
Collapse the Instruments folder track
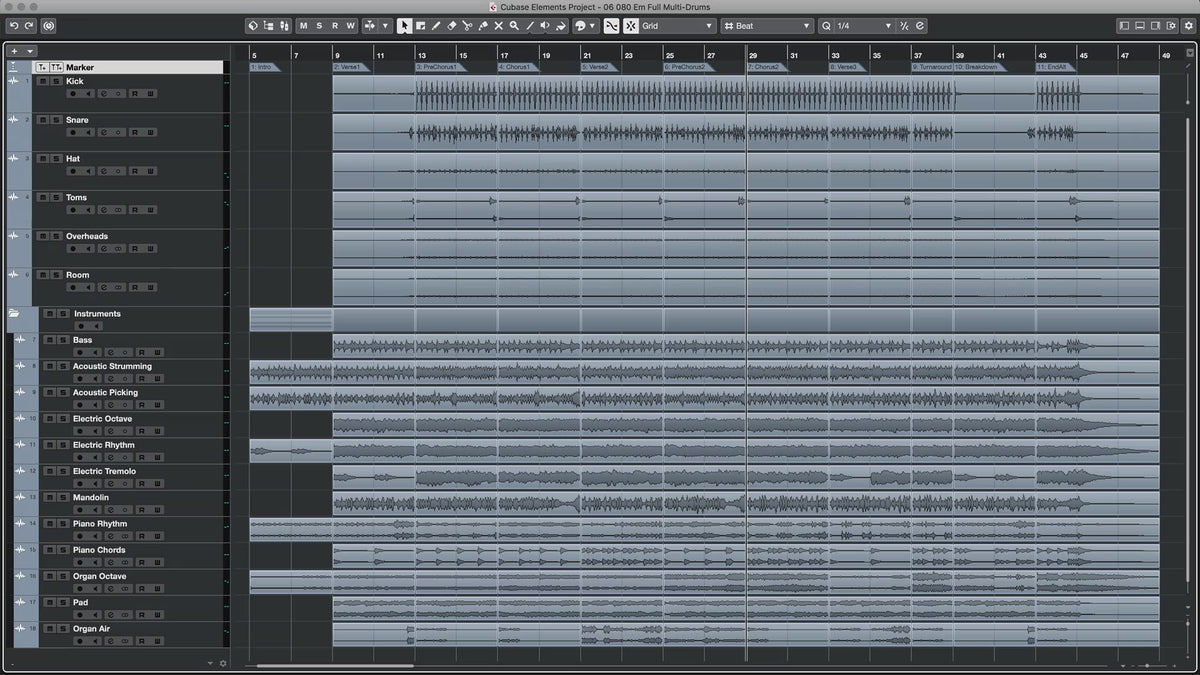click(x=14, y=314)
